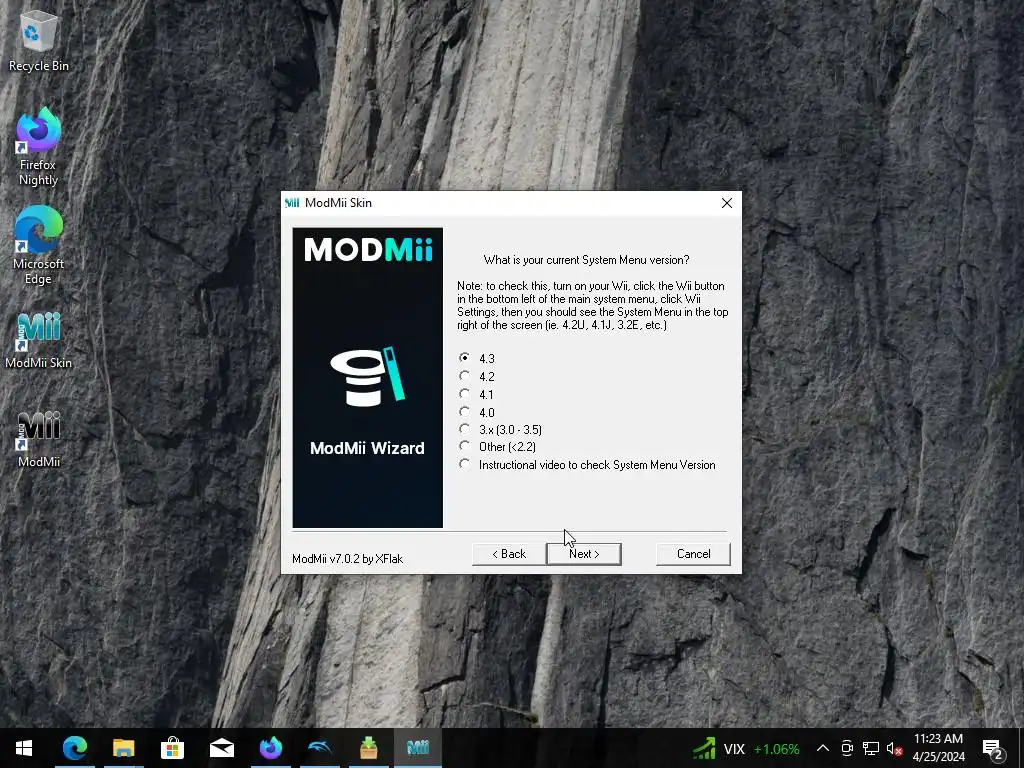Show hidden system tray icons
The image size is (1024, 768).
[x=823, y=748]
